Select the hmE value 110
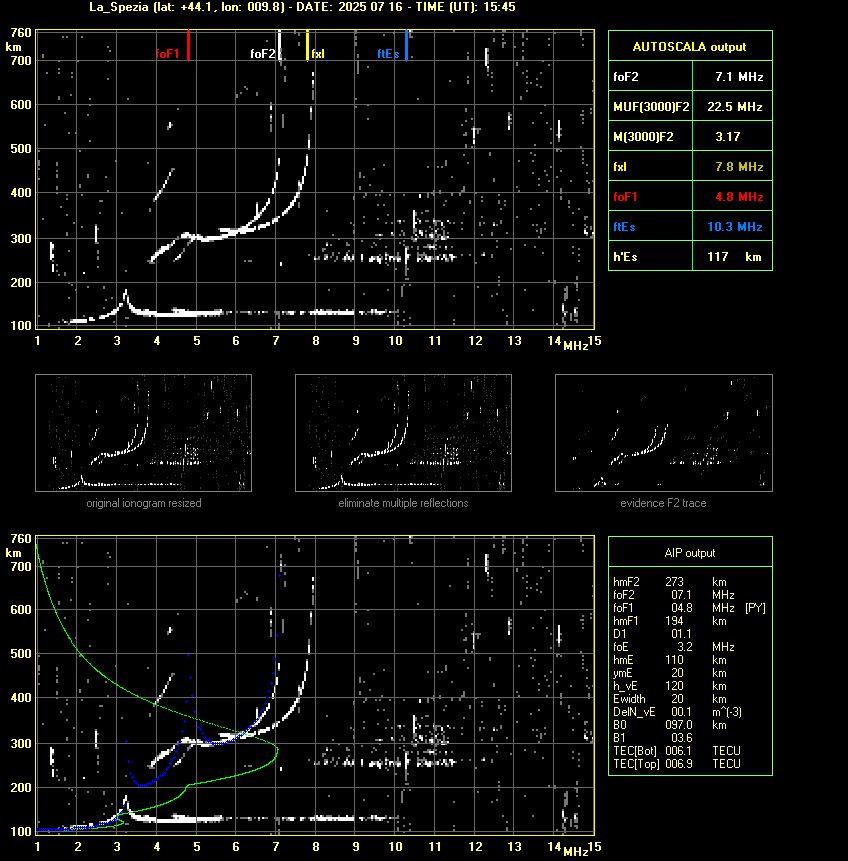Screen dimensions: 848x861 674,660
